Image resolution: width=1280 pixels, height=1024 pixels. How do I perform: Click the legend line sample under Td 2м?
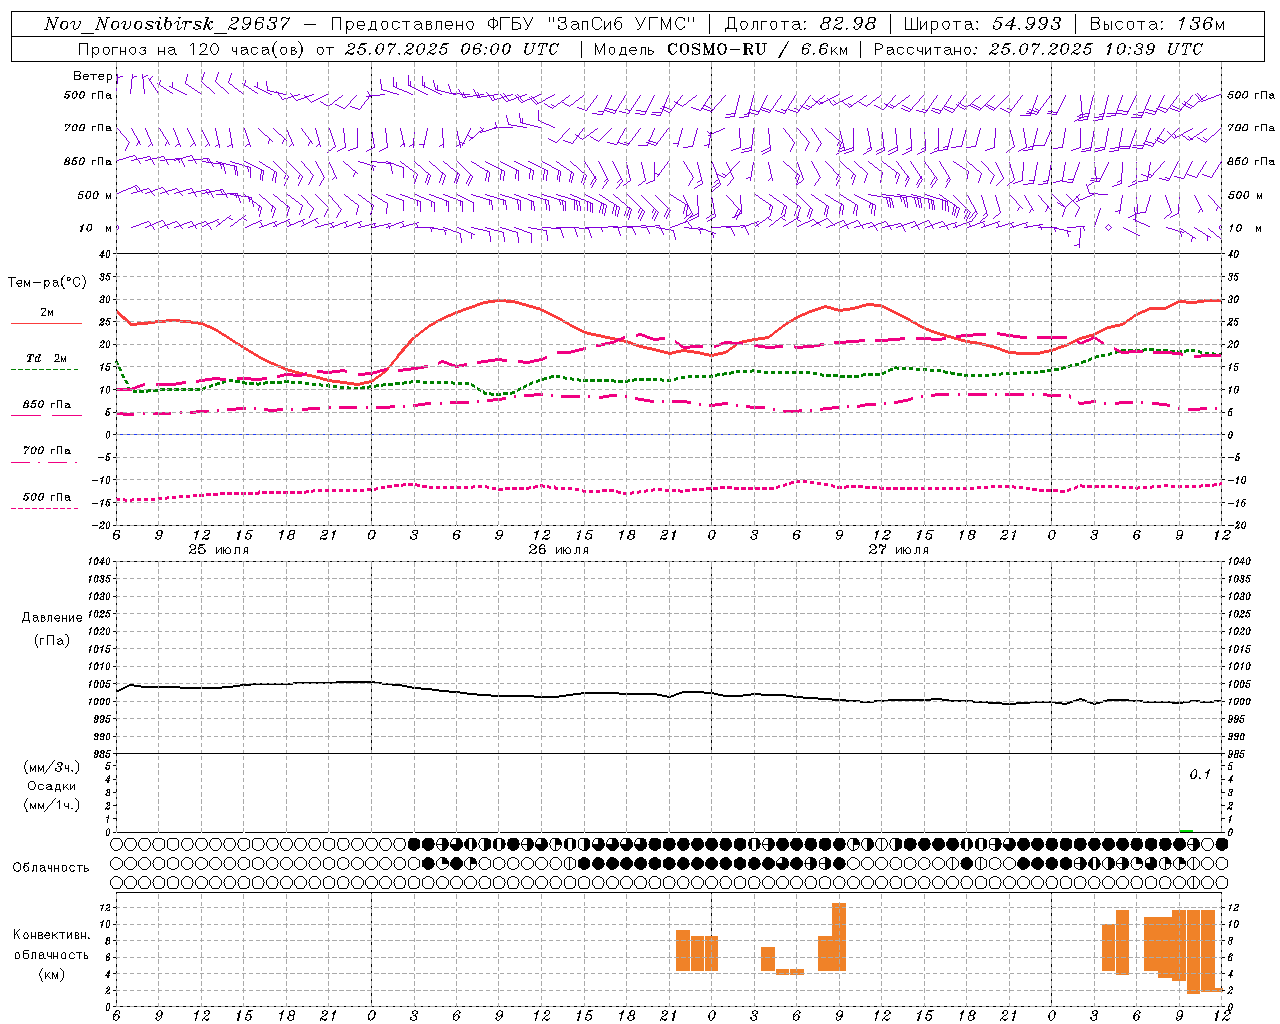(x=45, y=370)
